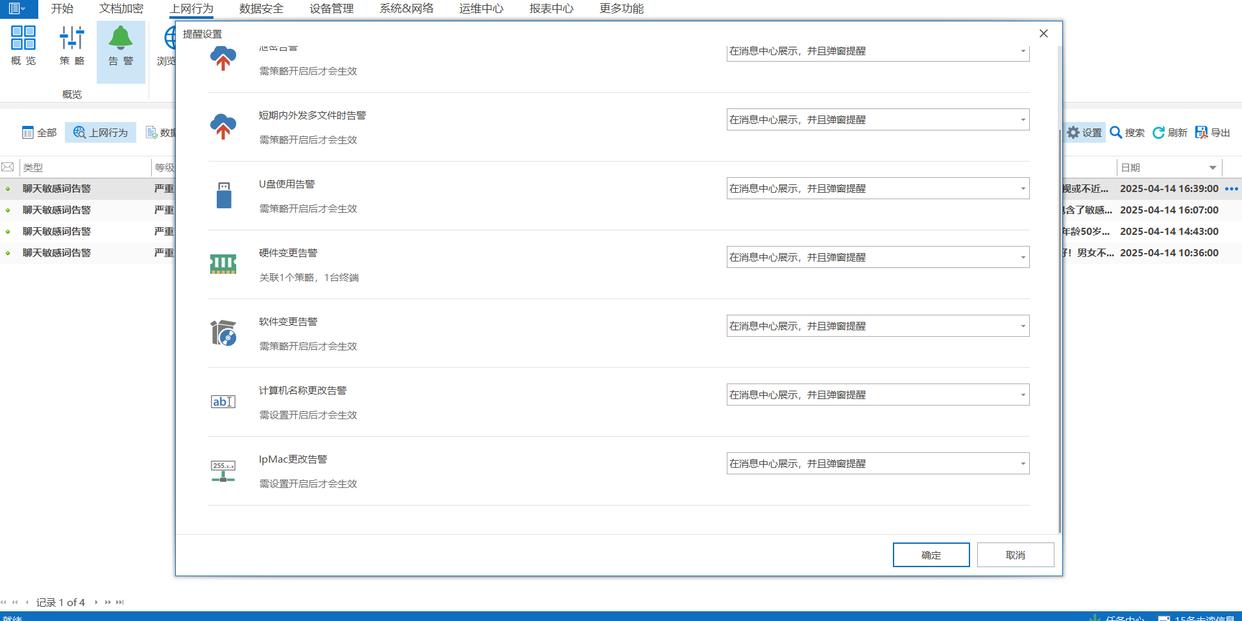Click the cloud upload icon beside 短期内外发多文件时告警
Viewport: 1242px width, 621px height.
tap(223, 127)
